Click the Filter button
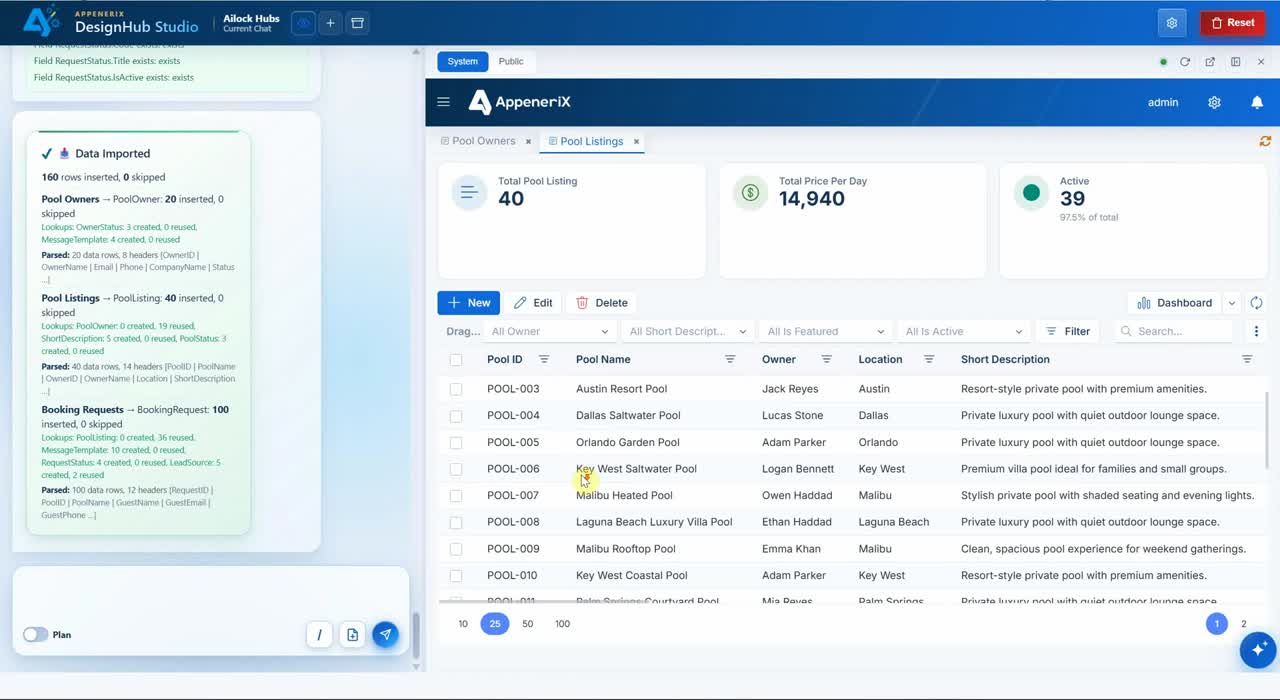This screenshot has width=1280, height=700. click(x=1068, y=331)
